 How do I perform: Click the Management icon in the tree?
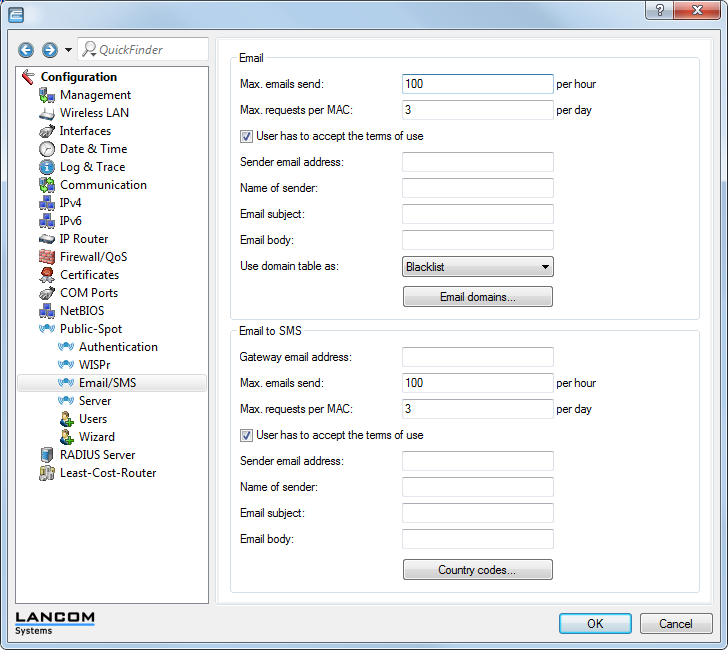[46, 95]
